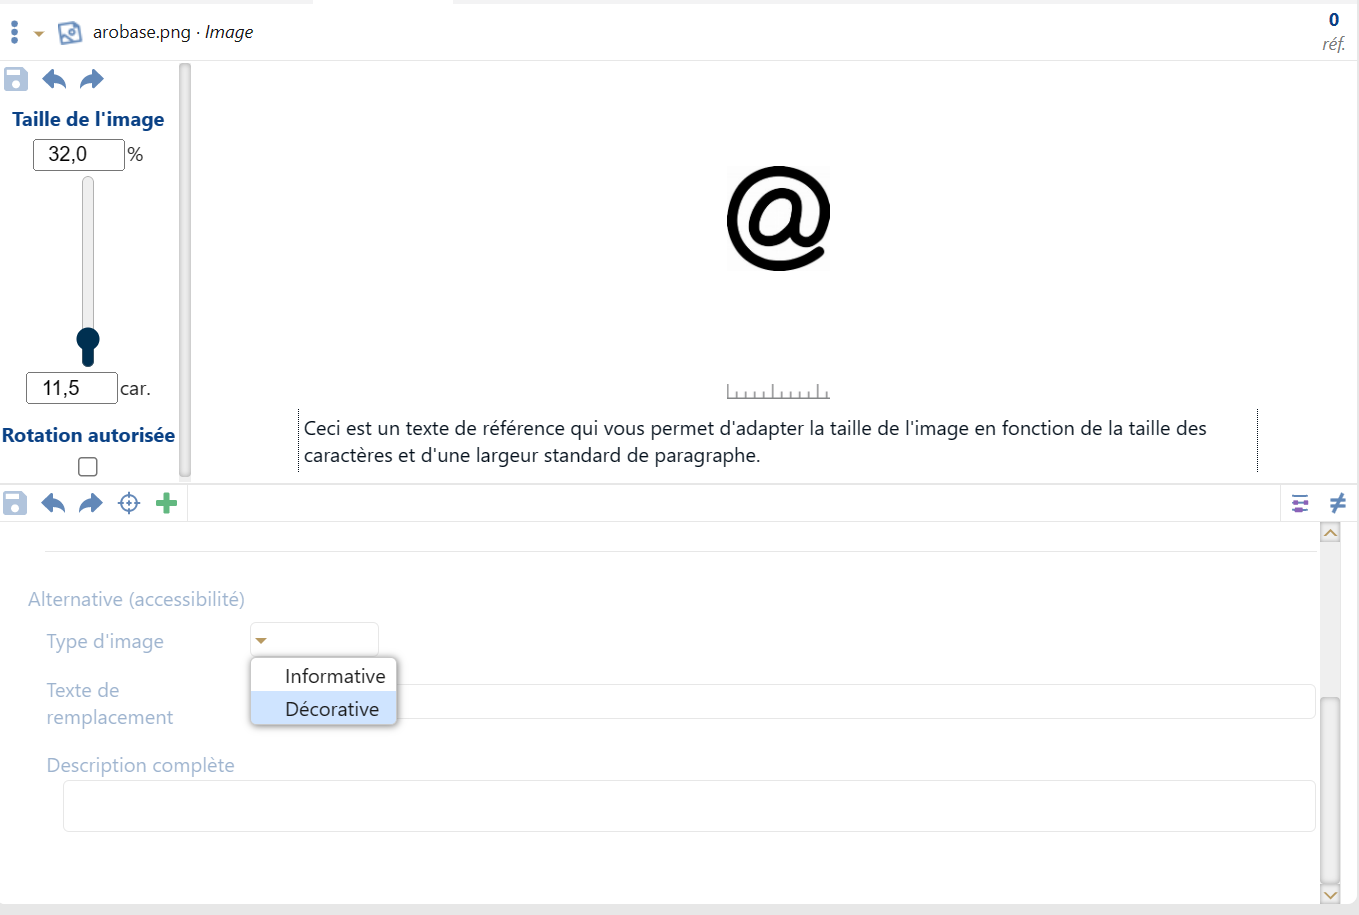
Task: Enable the Rotation autorisée checkbox
Action: [x=88, y=467]
